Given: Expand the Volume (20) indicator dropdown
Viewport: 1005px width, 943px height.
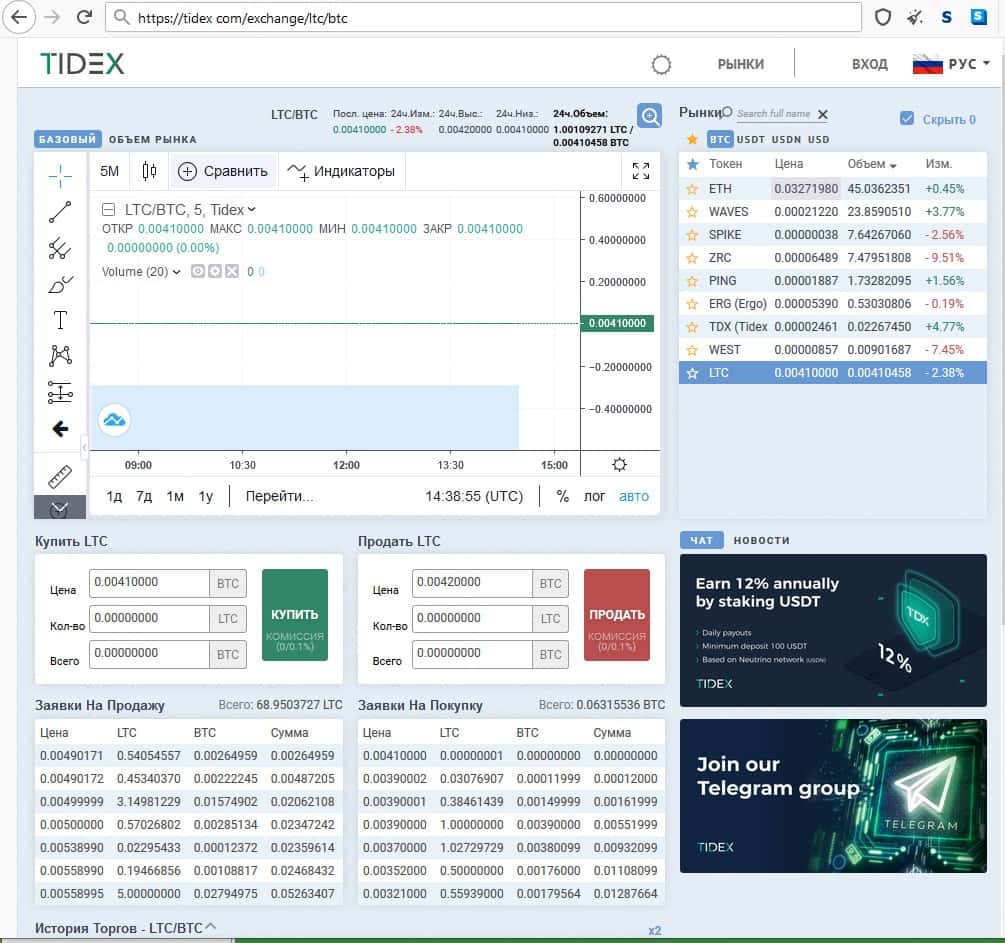Looking at the screenshot, I should click(x=177, y=272).
